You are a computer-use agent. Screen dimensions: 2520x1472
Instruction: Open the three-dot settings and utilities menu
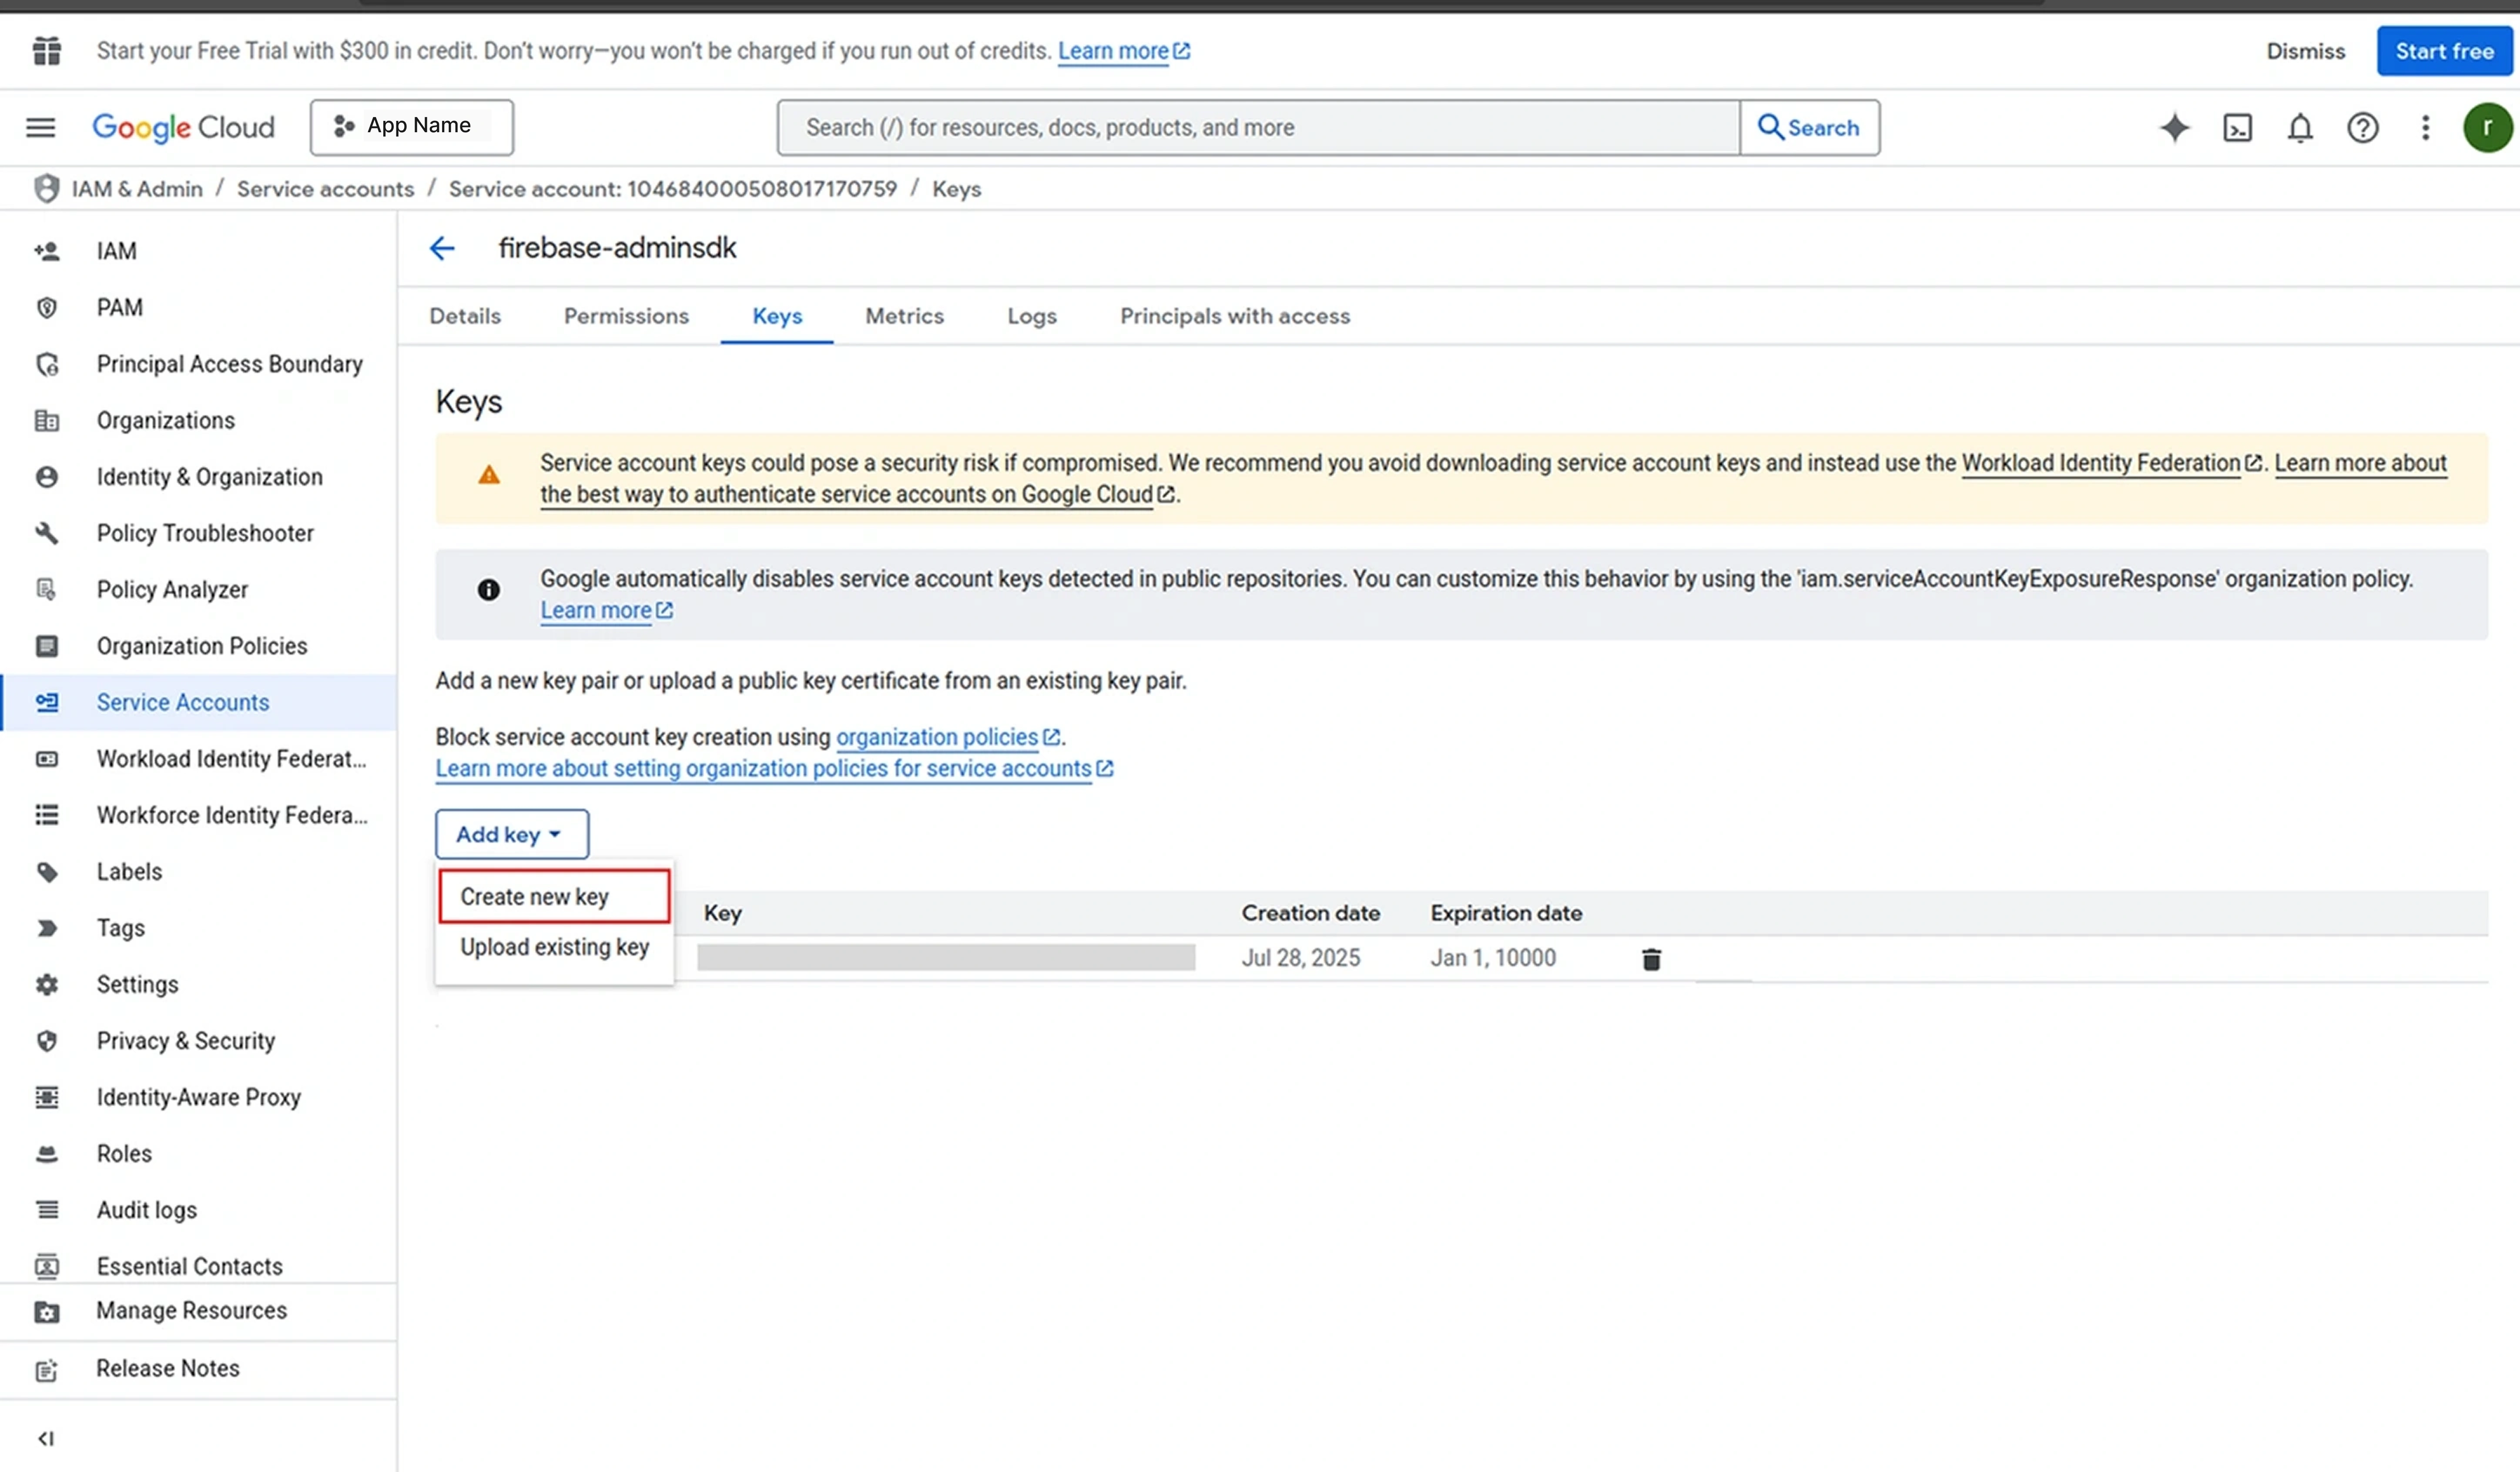coord(2425,127)
